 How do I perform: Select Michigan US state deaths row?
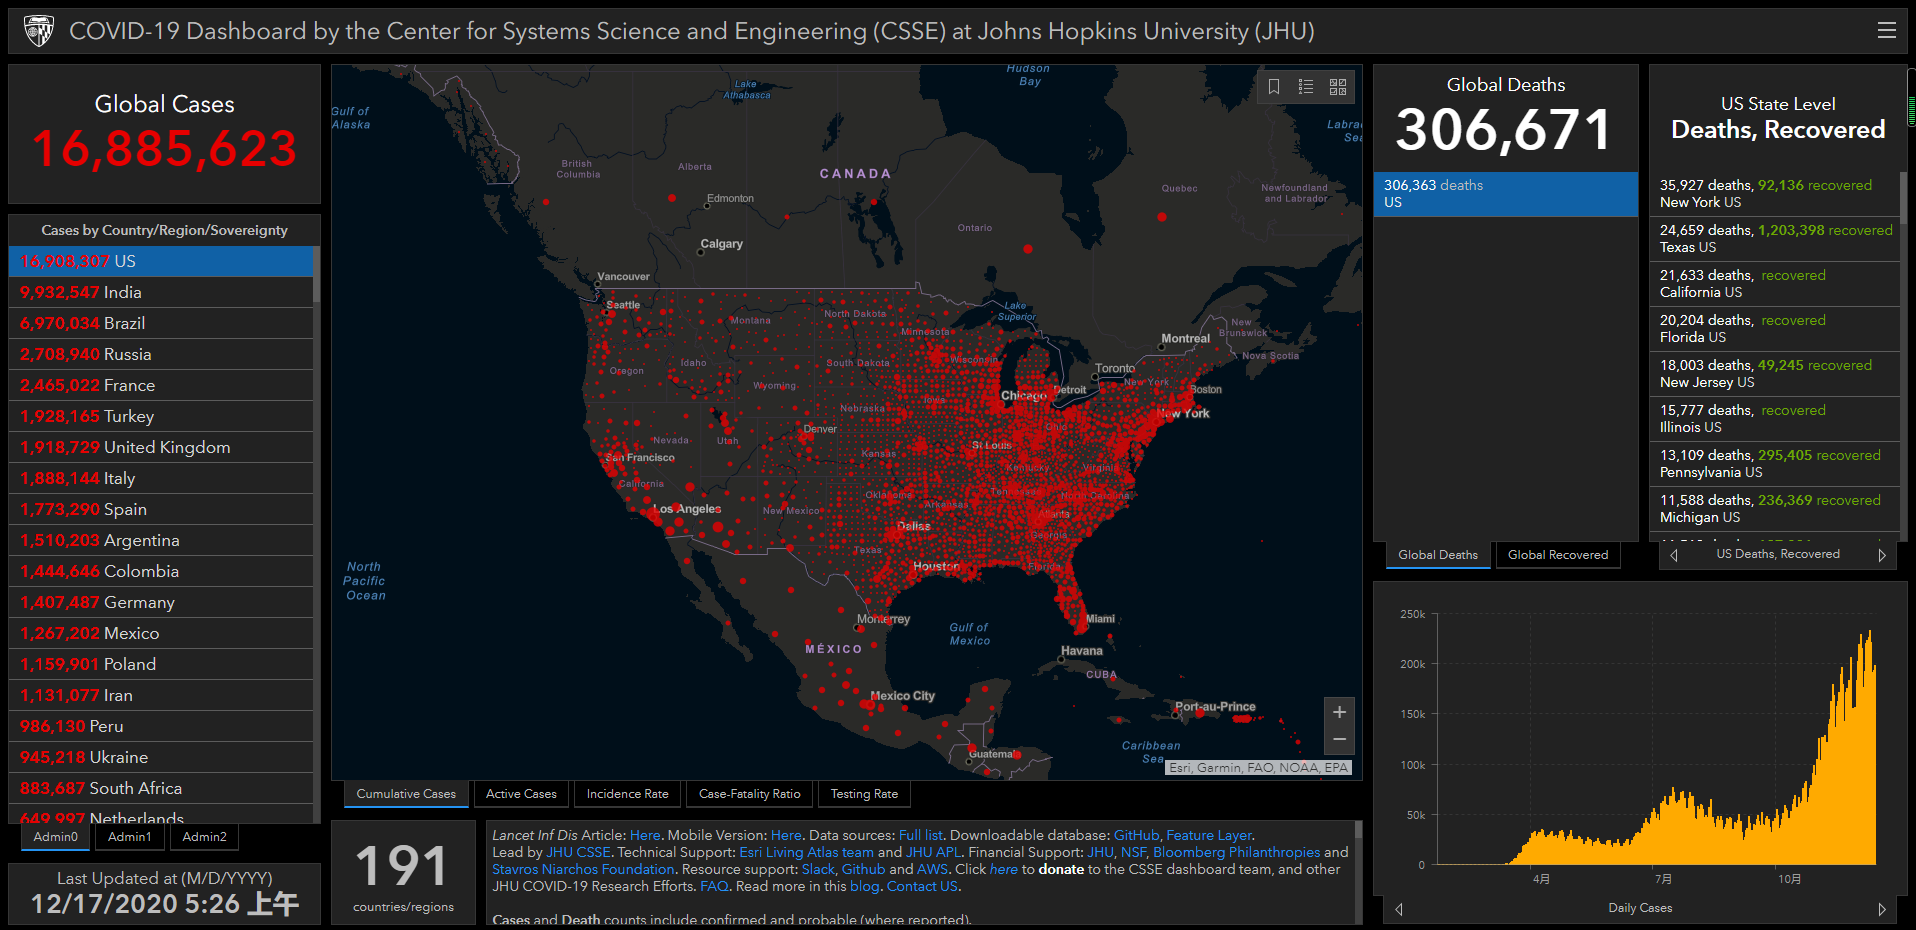click(1774, 509)
